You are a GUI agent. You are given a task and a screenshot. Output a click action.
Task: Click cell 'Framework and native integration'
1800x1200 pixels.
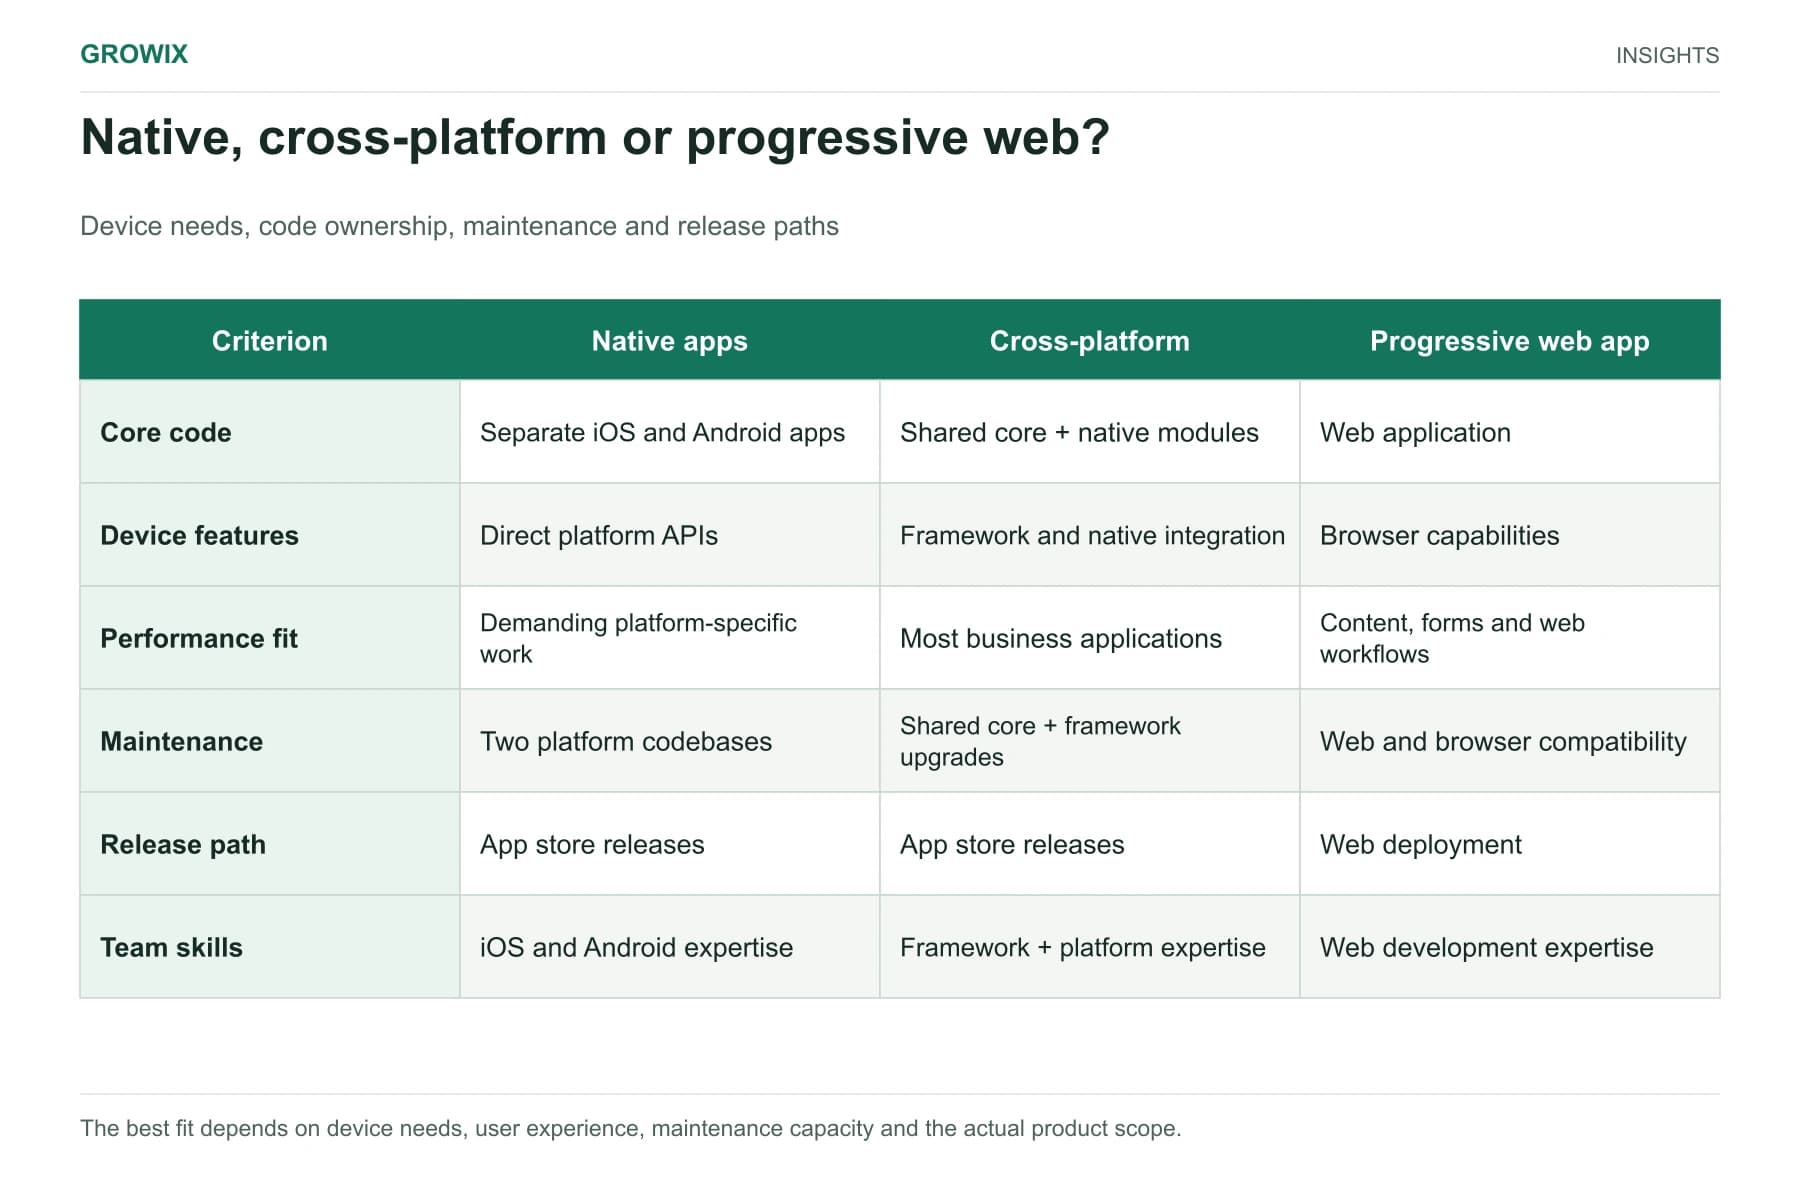tap(1092, 535)
